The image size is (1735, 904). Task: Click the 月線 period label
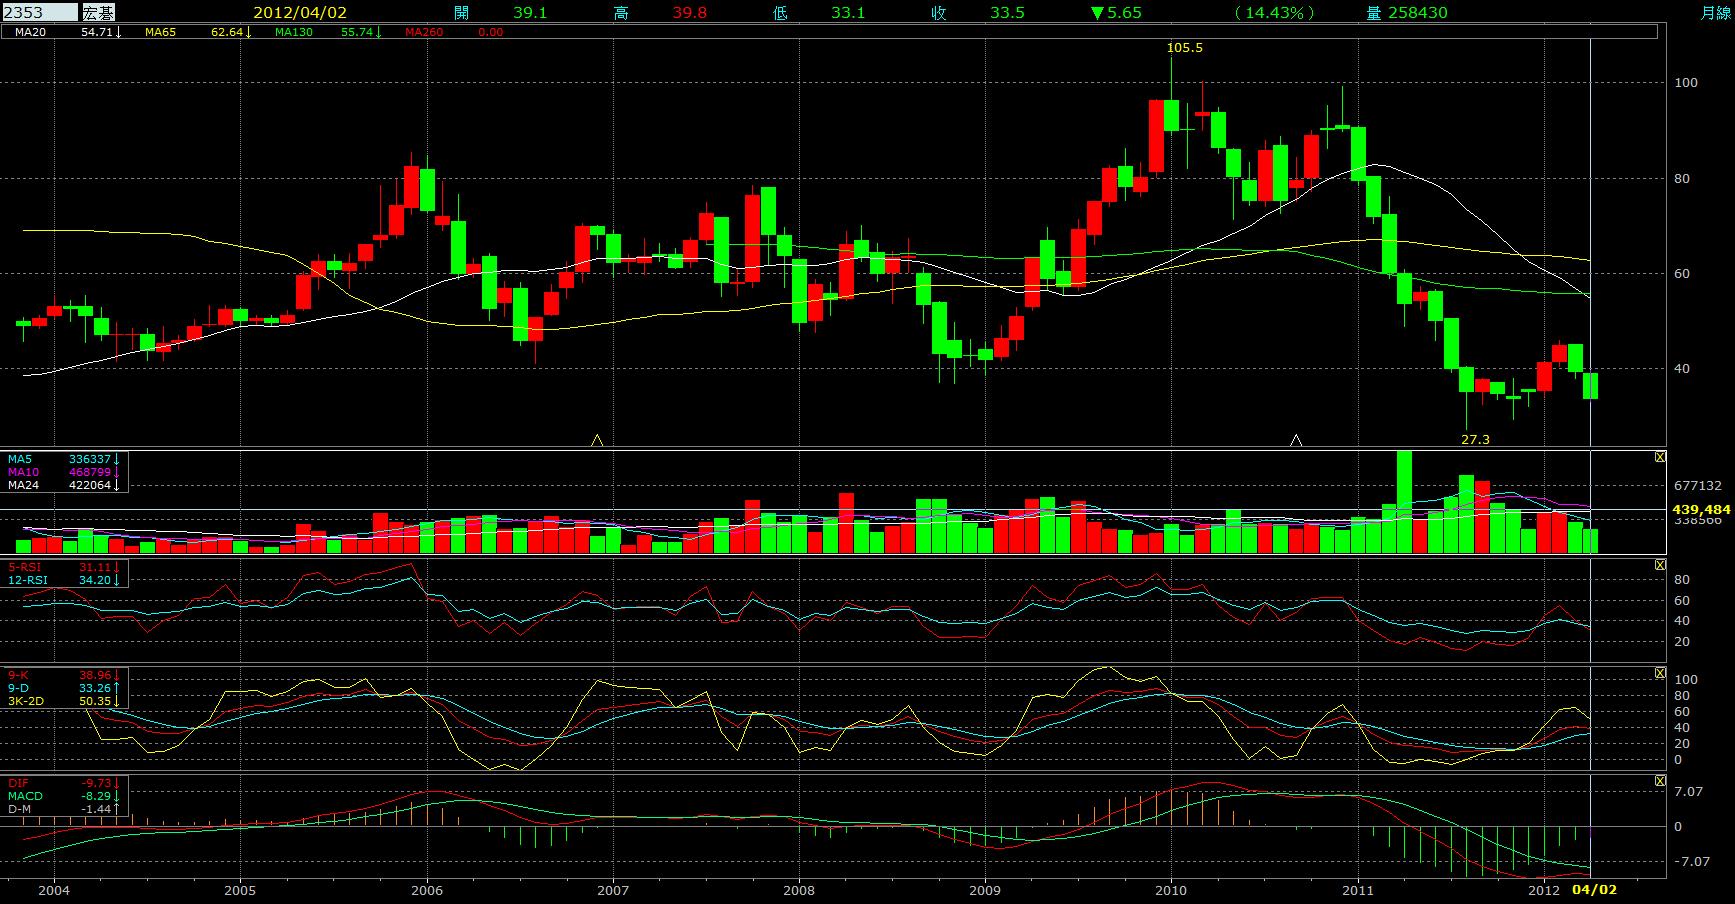tap(1716, 12)
